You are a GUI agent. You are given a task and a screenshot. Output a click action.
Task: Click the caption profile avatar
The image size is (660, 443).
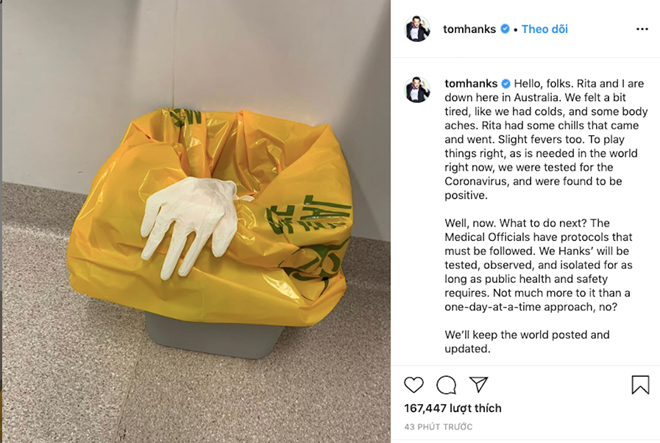tap(418, 90)
